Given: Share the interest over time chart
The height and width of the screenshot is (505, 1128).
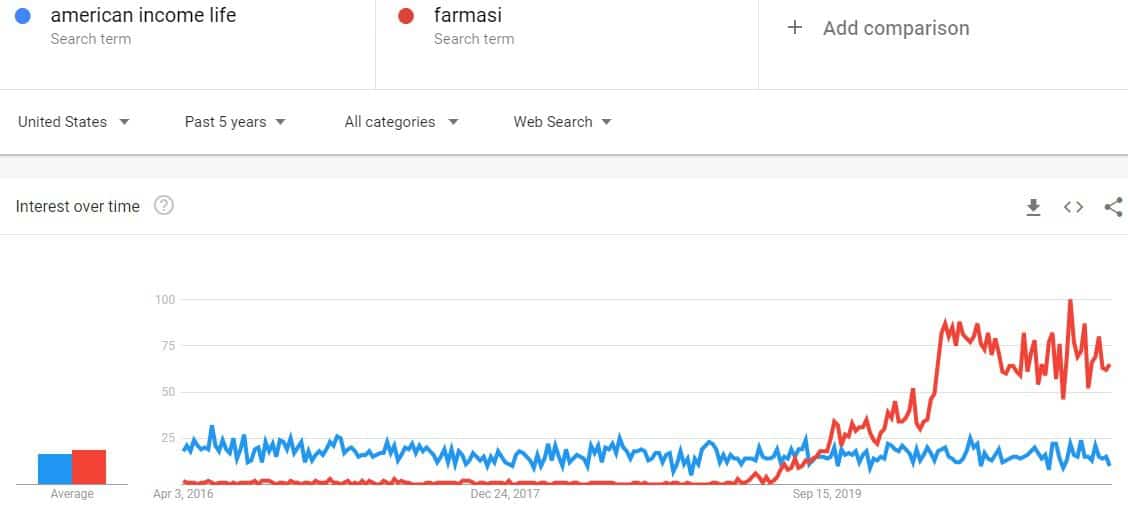Looking at the screenshot, I should pos(1114,207).
